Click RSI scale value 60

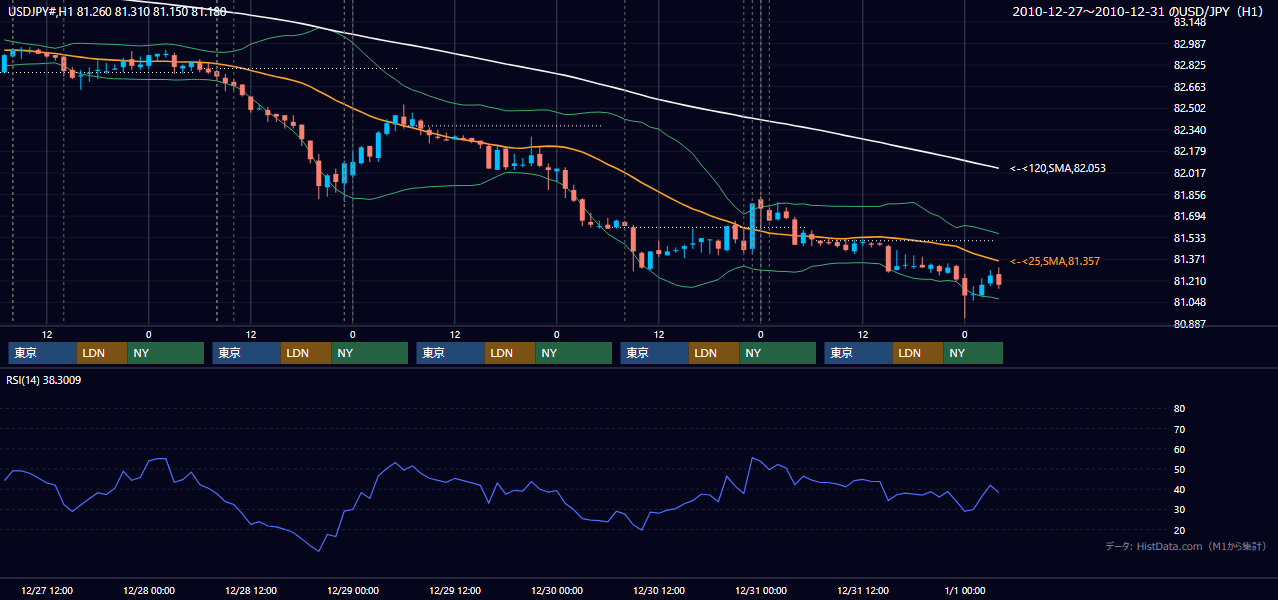pos(1179,449)
